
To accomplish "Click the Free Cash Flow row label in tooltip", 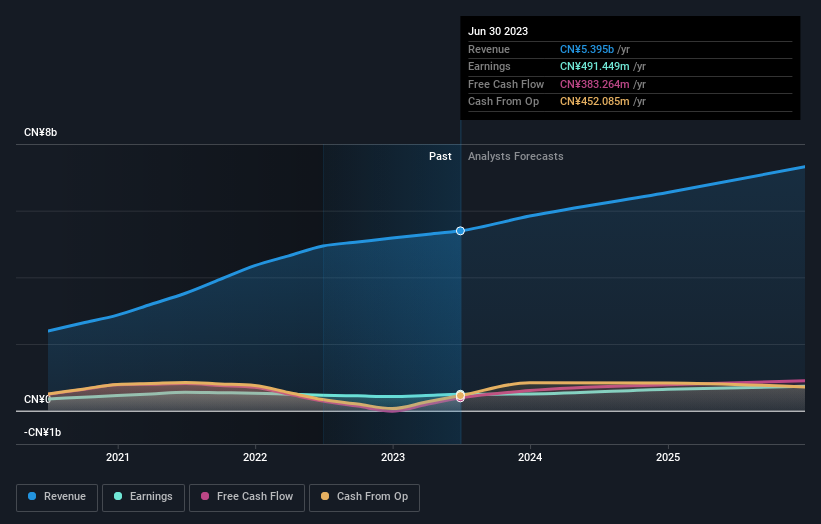I will coord(506,84).
